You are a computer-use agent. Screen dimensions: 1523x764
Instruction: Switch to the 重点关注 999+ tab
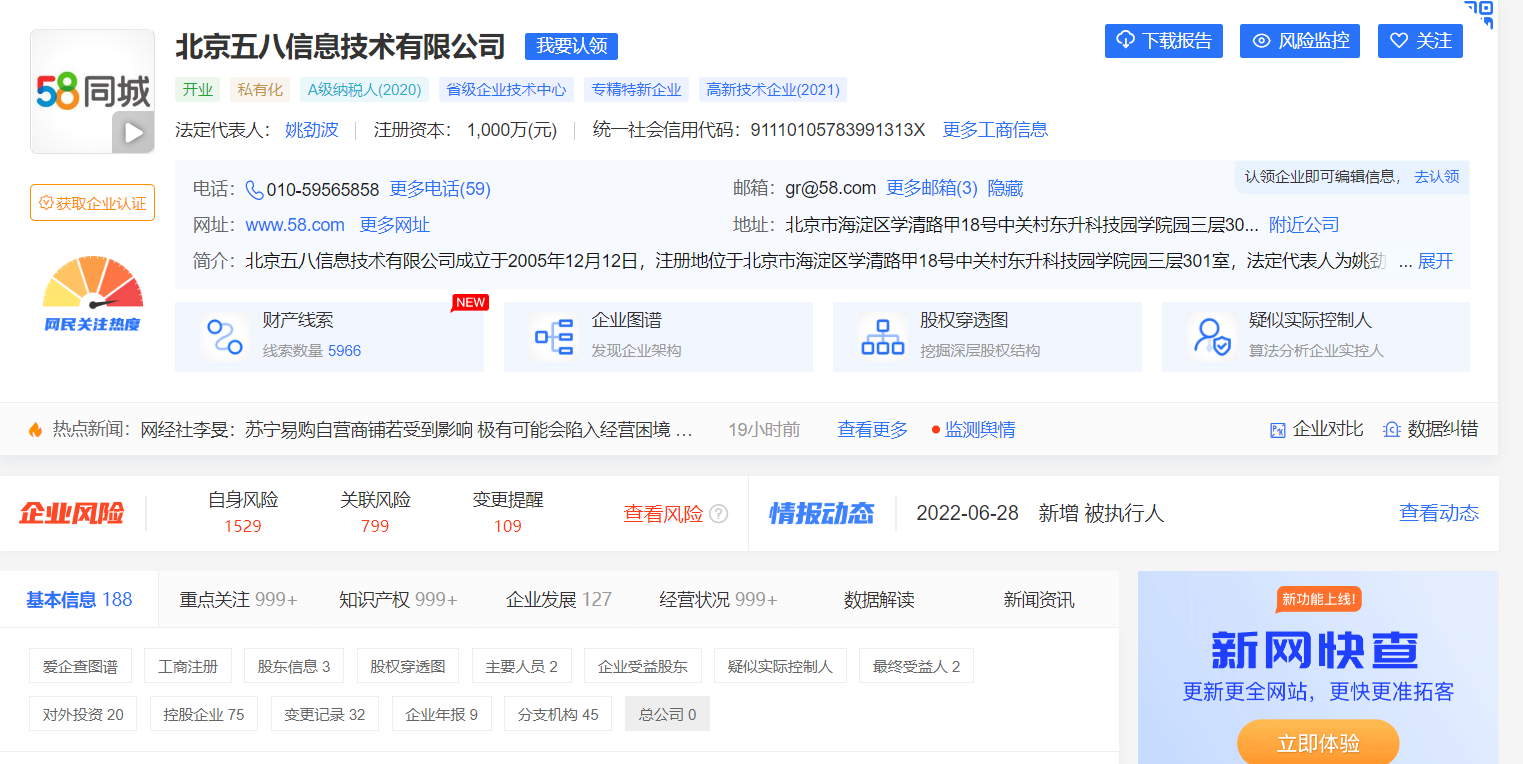click(239, 600)
